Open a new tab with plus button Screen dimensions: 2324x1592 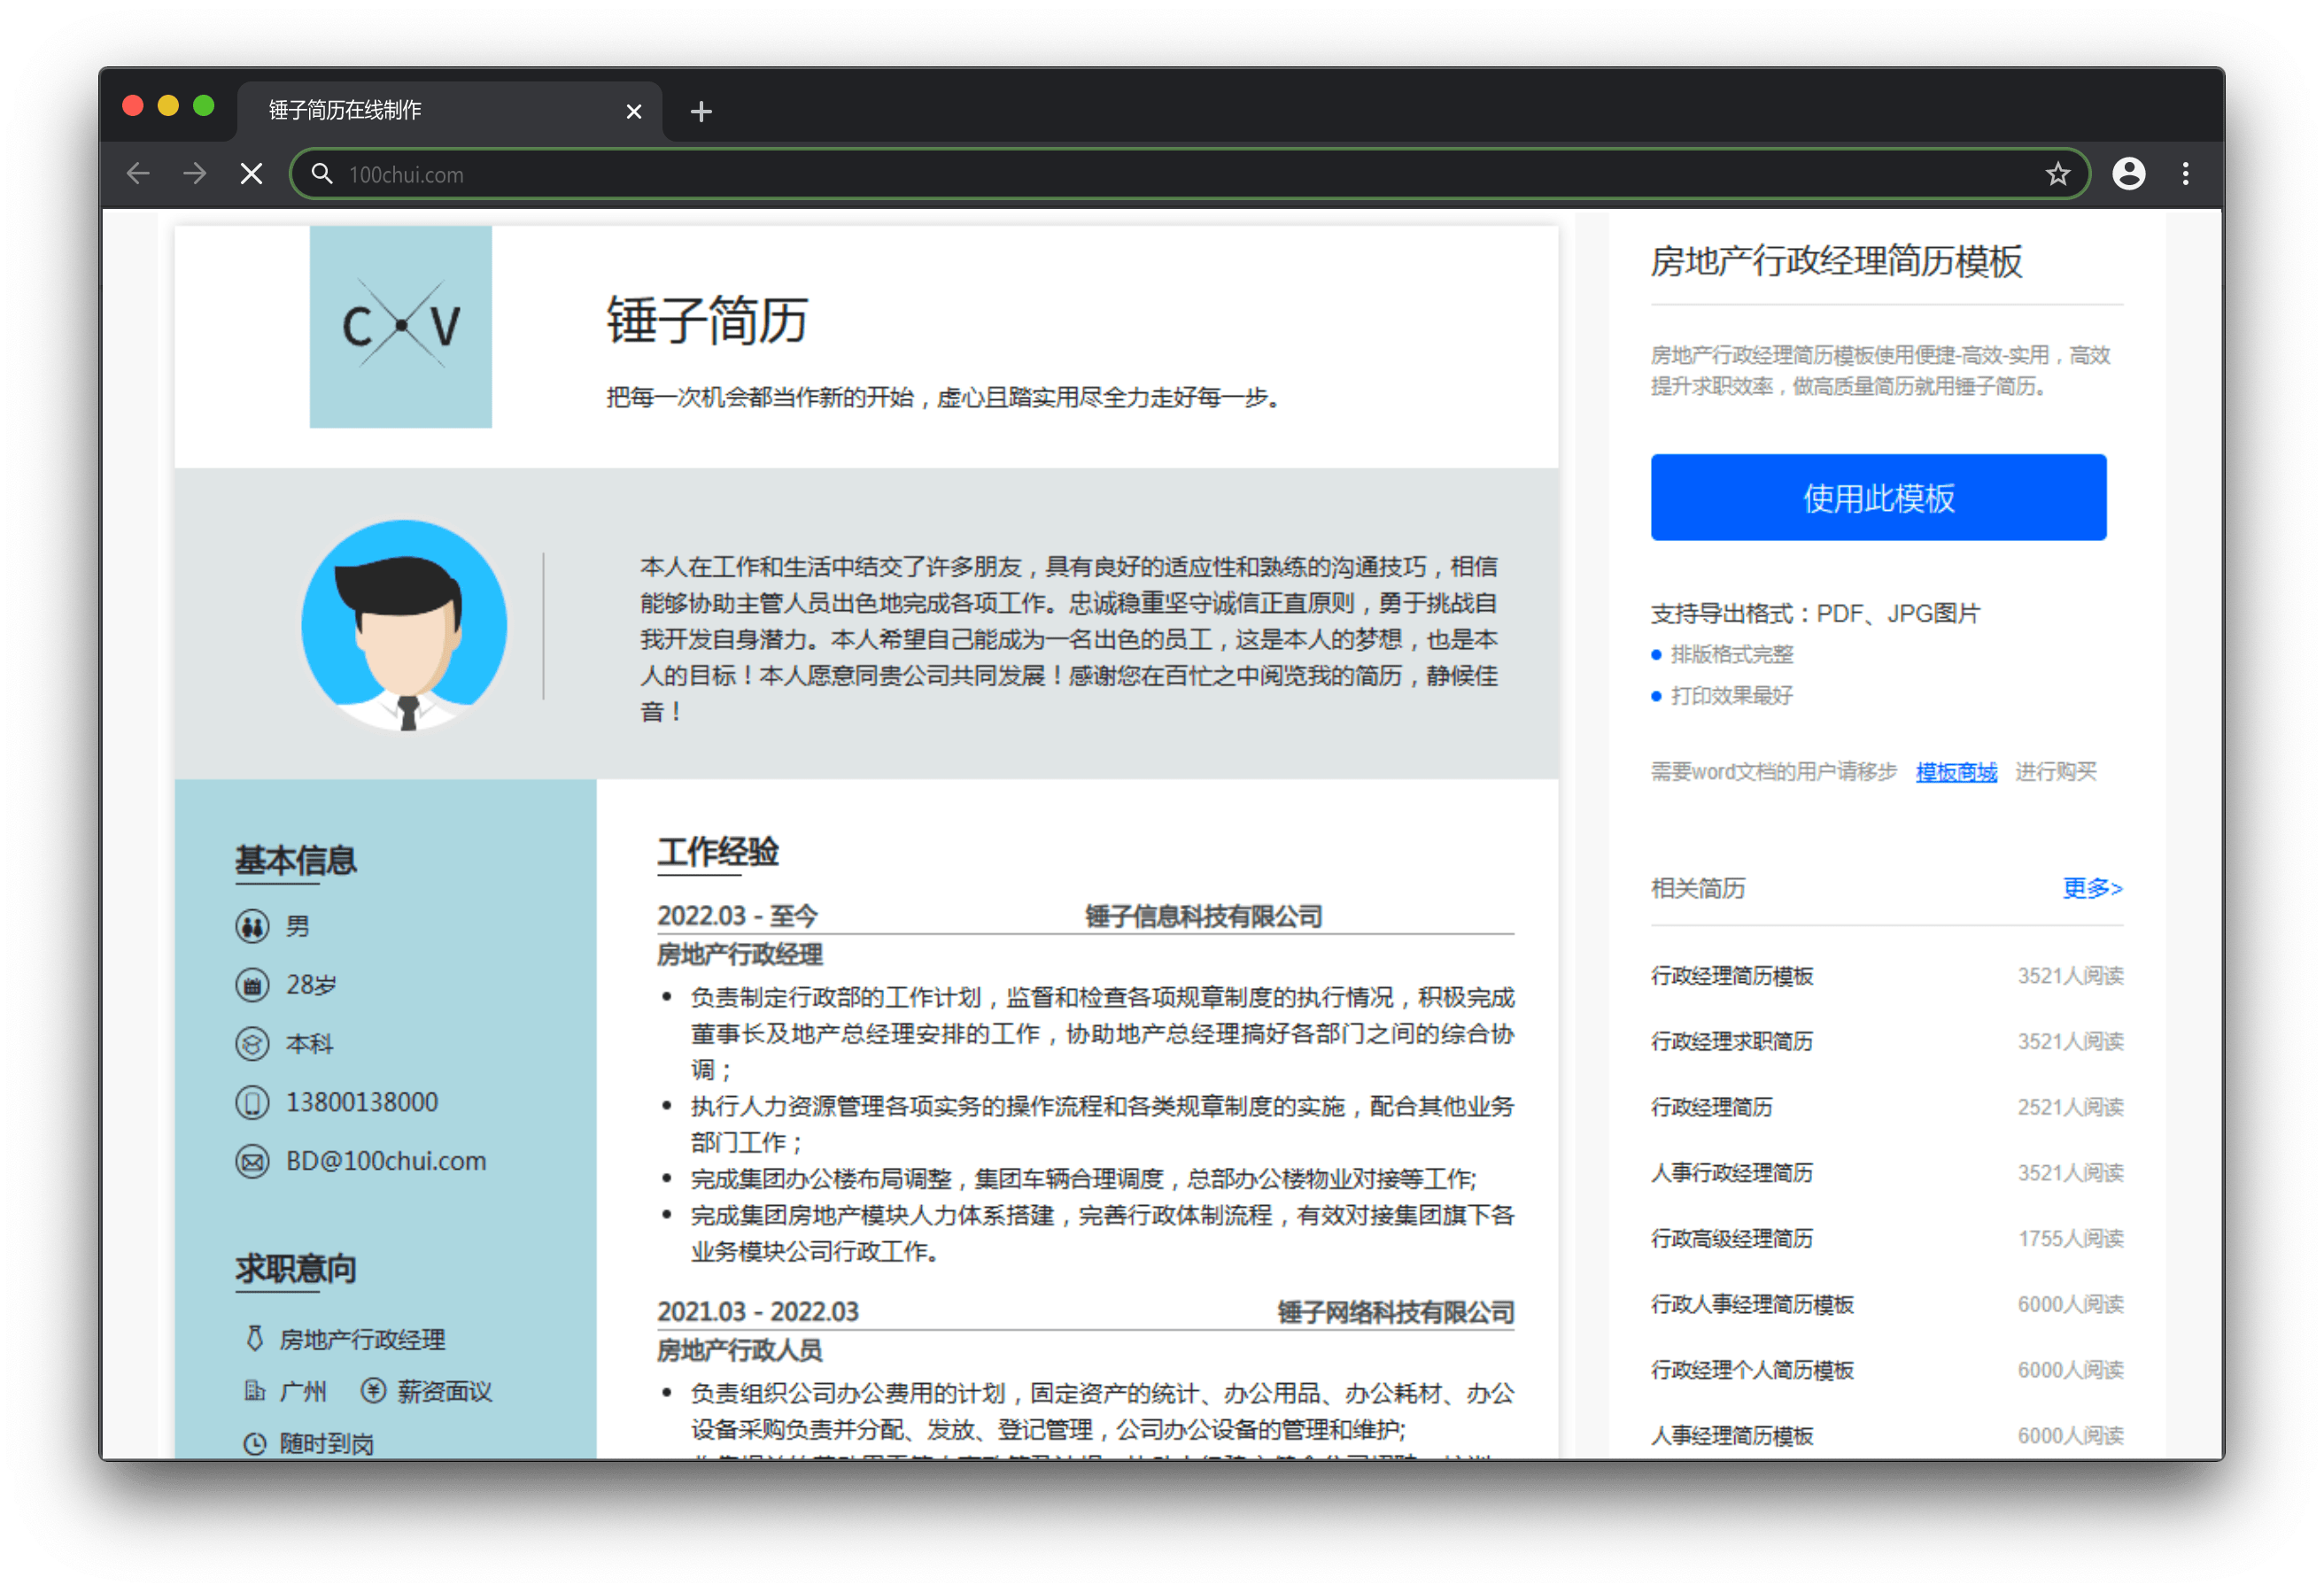pyautogui.click(x=701, y=111)
